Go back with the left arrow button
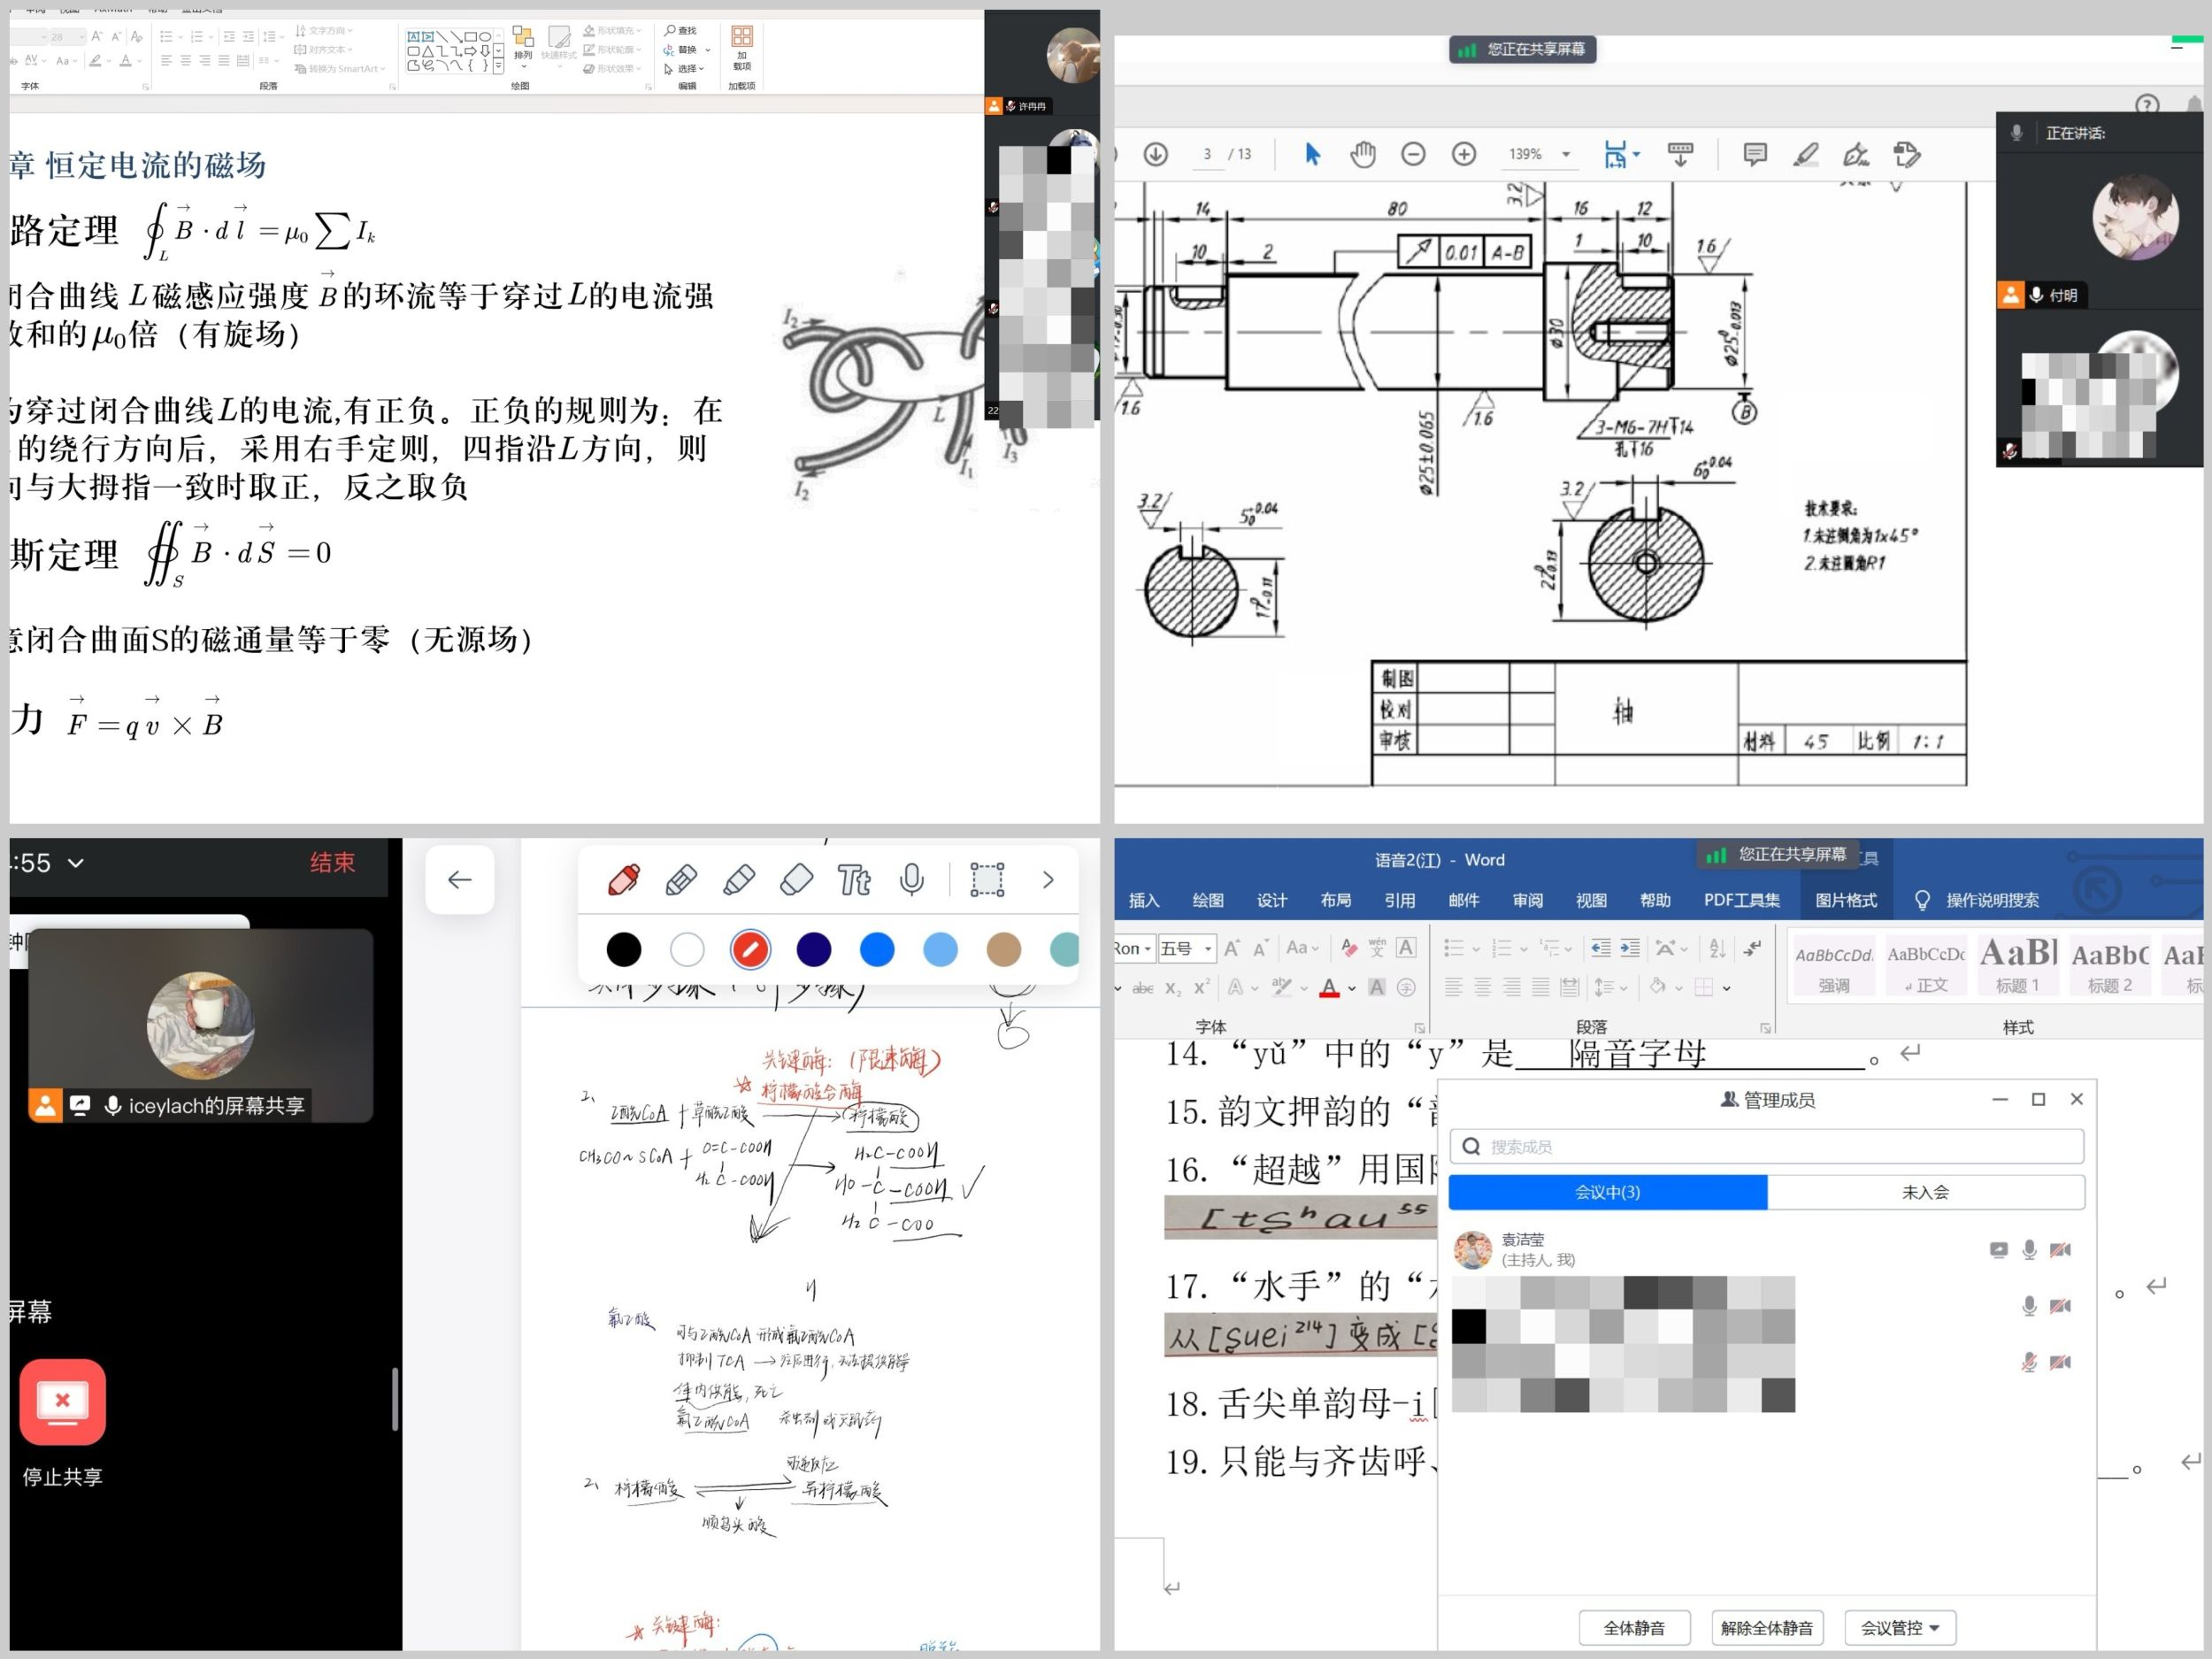 coord(460,880)
